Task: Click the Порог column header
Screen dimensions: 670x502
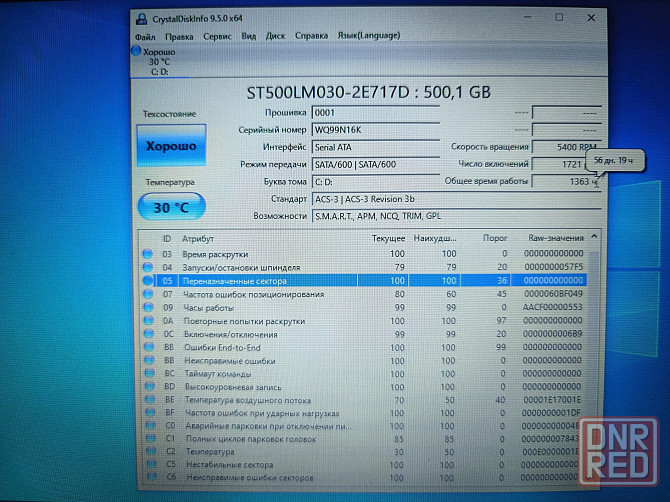Action: coord(495,238)
